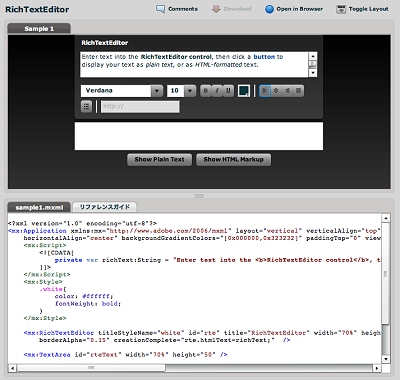Click the code pane scroll-down arrow
Viewport: 400px width, 380px height.
[x=386, y=359]
